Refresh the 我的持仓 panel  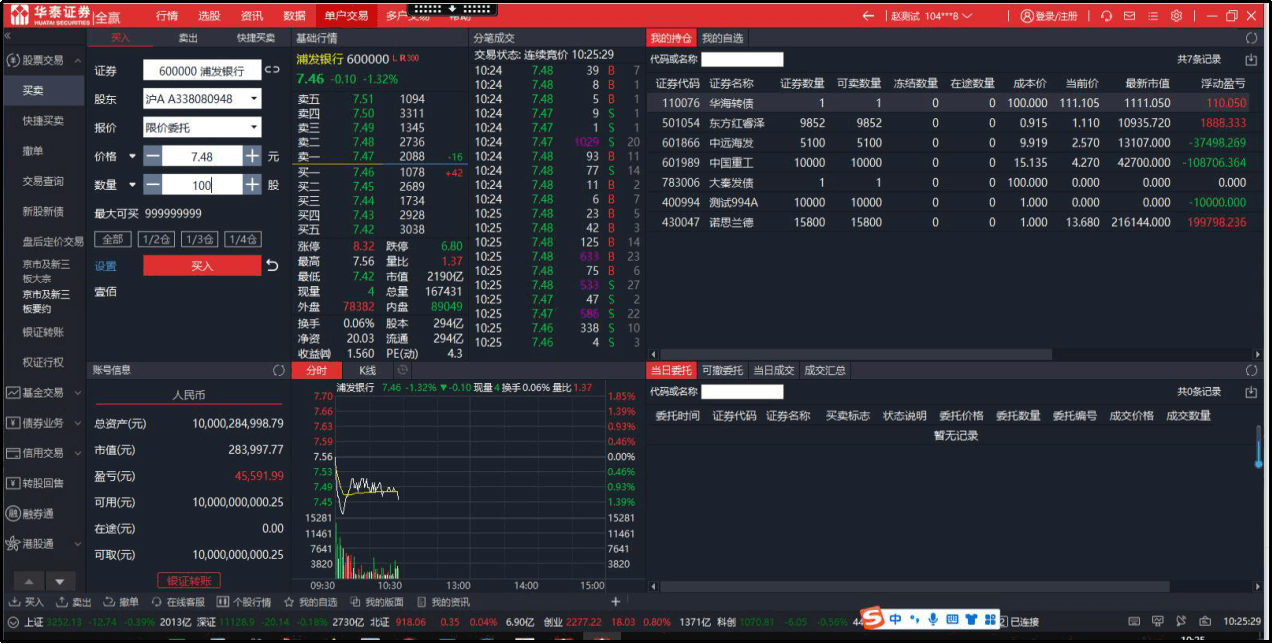coord(1251,38)
